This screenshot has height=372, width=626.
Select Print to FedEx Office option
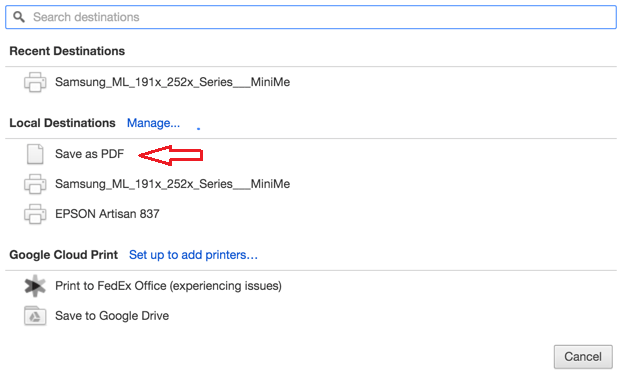168,286
